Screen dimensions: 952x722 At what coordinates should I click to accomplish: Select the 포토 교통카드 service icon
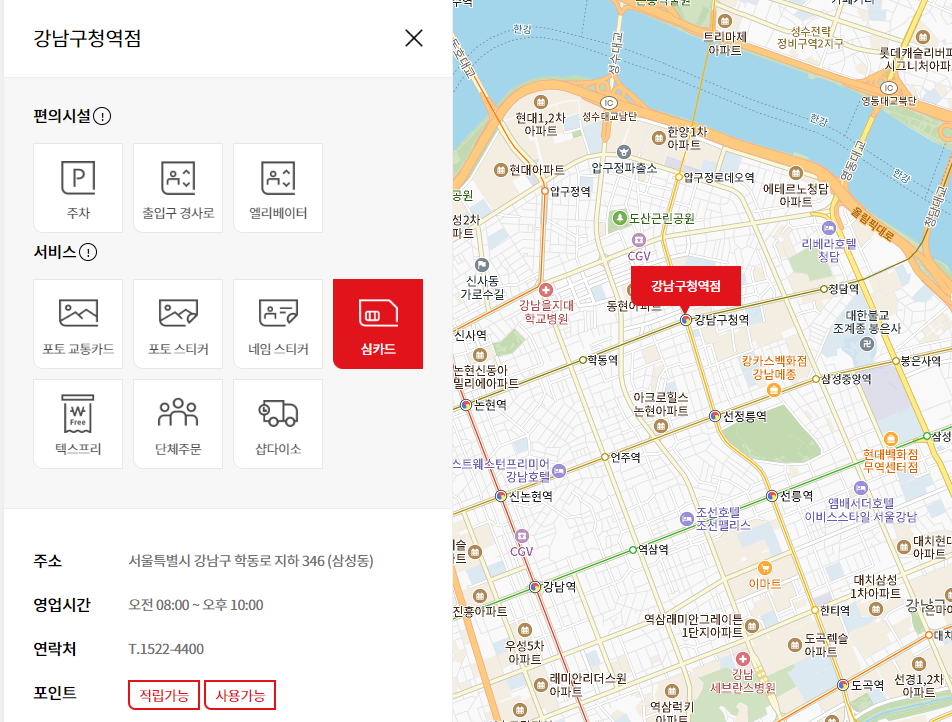pos(78,323)
